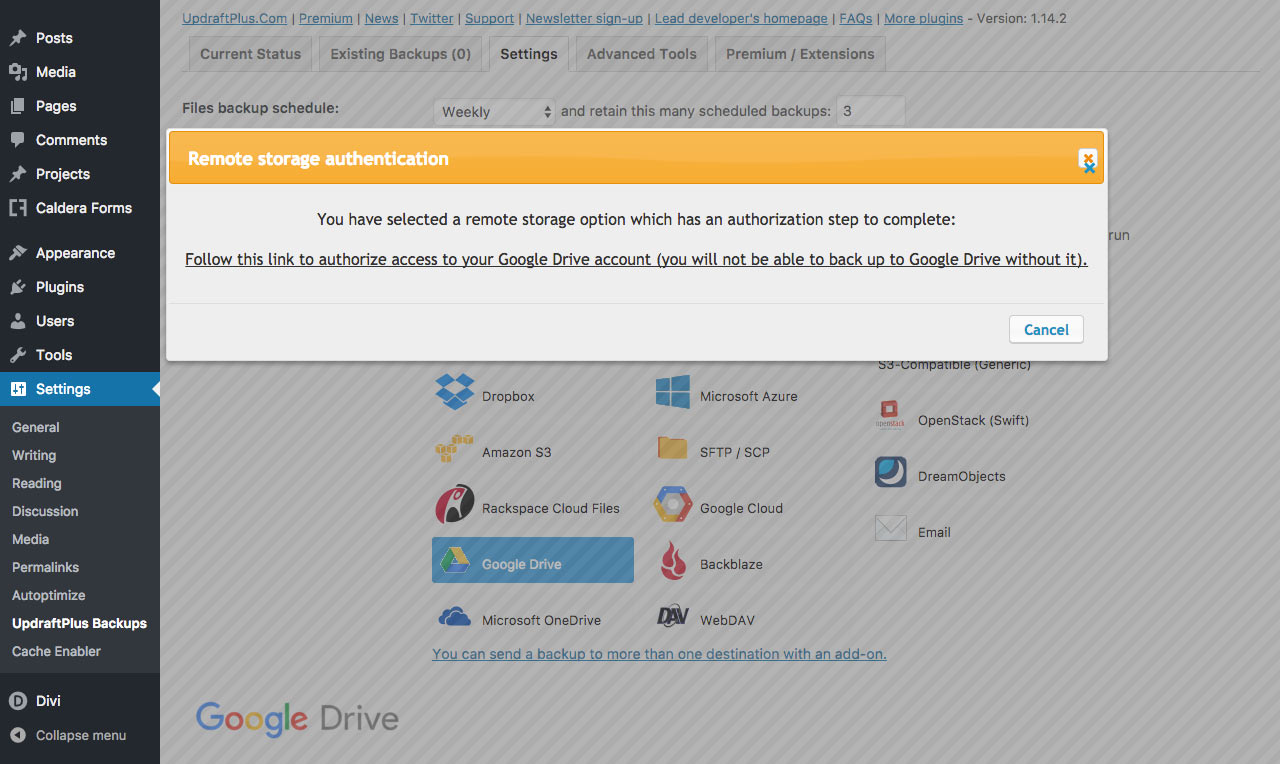The height and width of the screenshot is (764, 1280).
Task: Select the Microsoft OneDrive cloud icon
Action: pyautogui.click(x=455, y=616)
